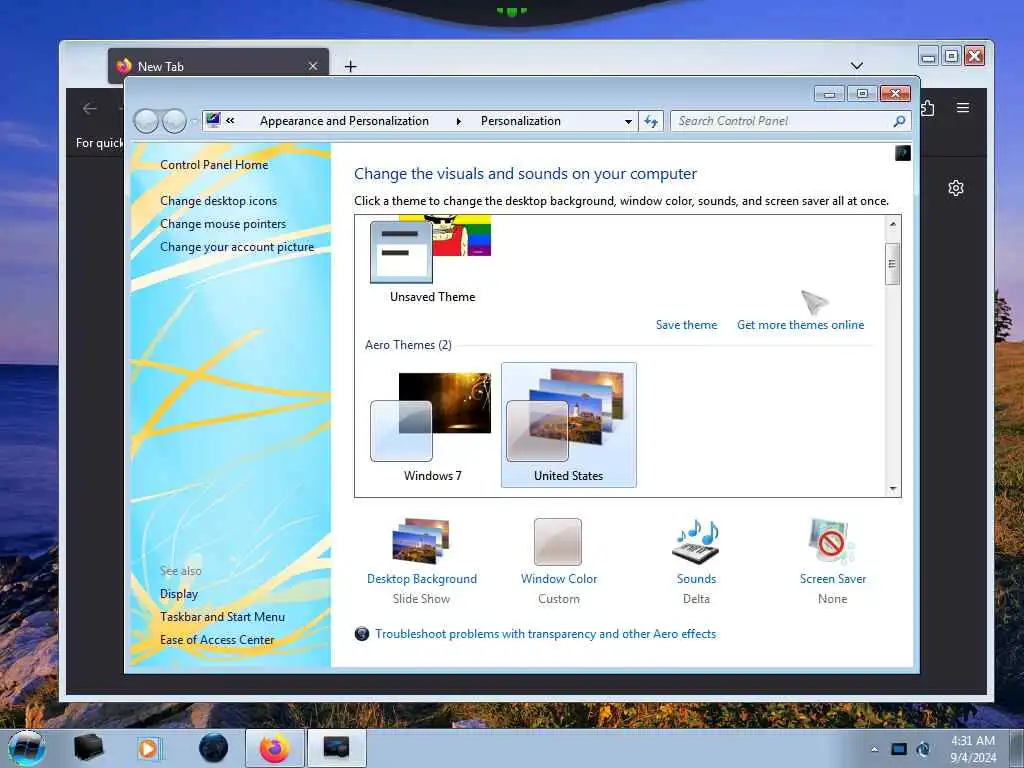The height and width of the screenshot is (768, 1024).
Task: Click the black box icon on taskbar
Action: [x=89, y=748]
